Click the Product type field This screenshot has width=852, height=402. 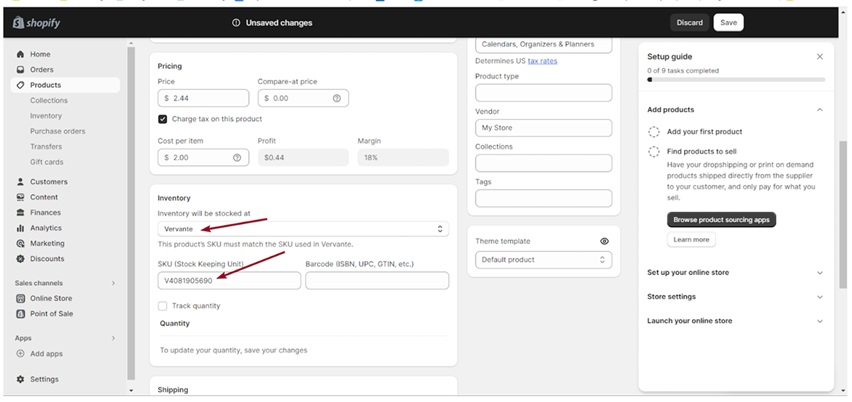(x=543, y=93)
